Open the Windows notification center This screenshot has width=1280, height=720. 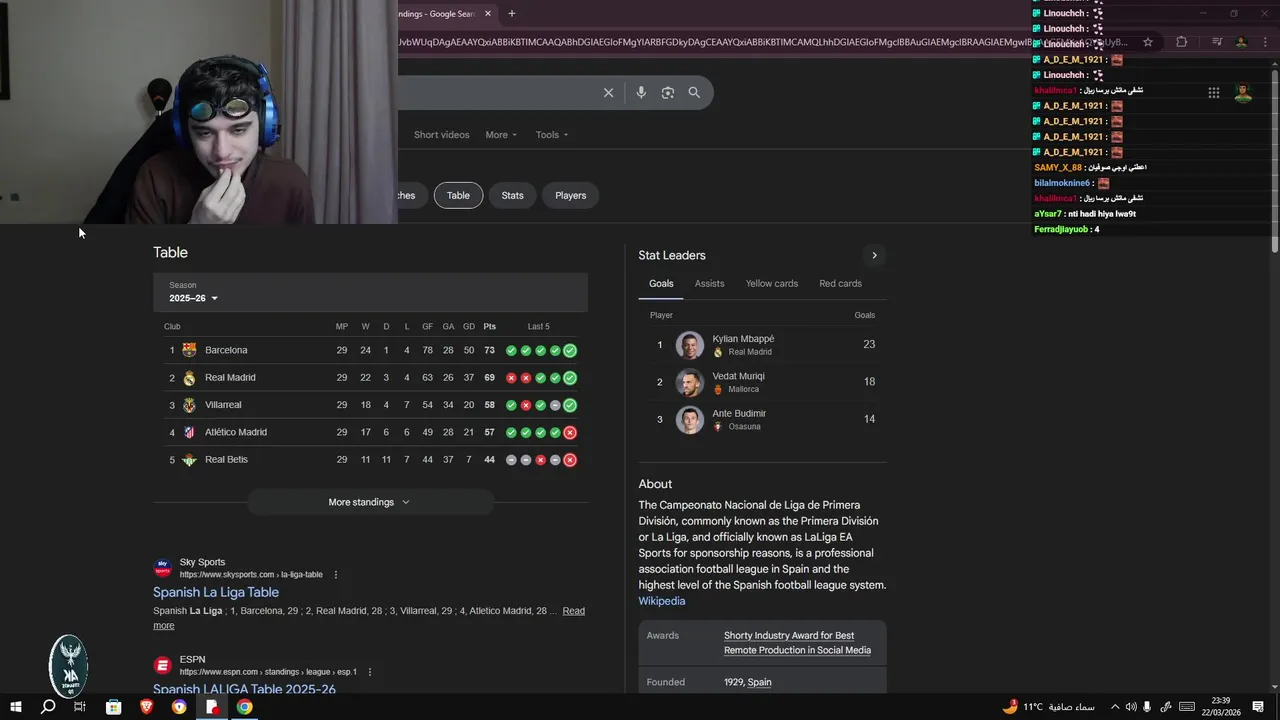pos(1258,707)
